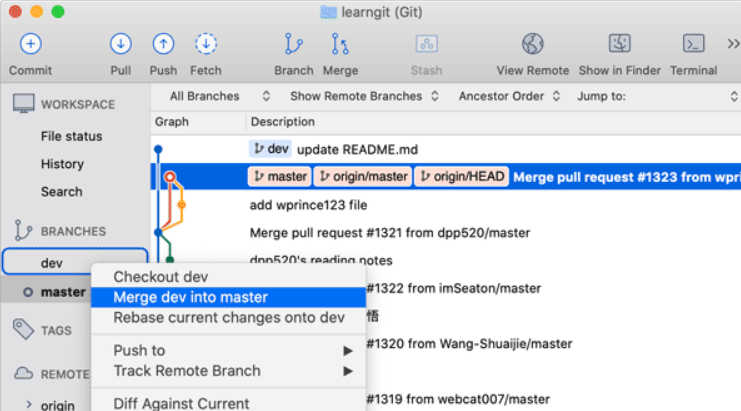Launch Terminal from the toolbar
The height and width of the screenshot is (411, 741).
(x=693, y=44)
